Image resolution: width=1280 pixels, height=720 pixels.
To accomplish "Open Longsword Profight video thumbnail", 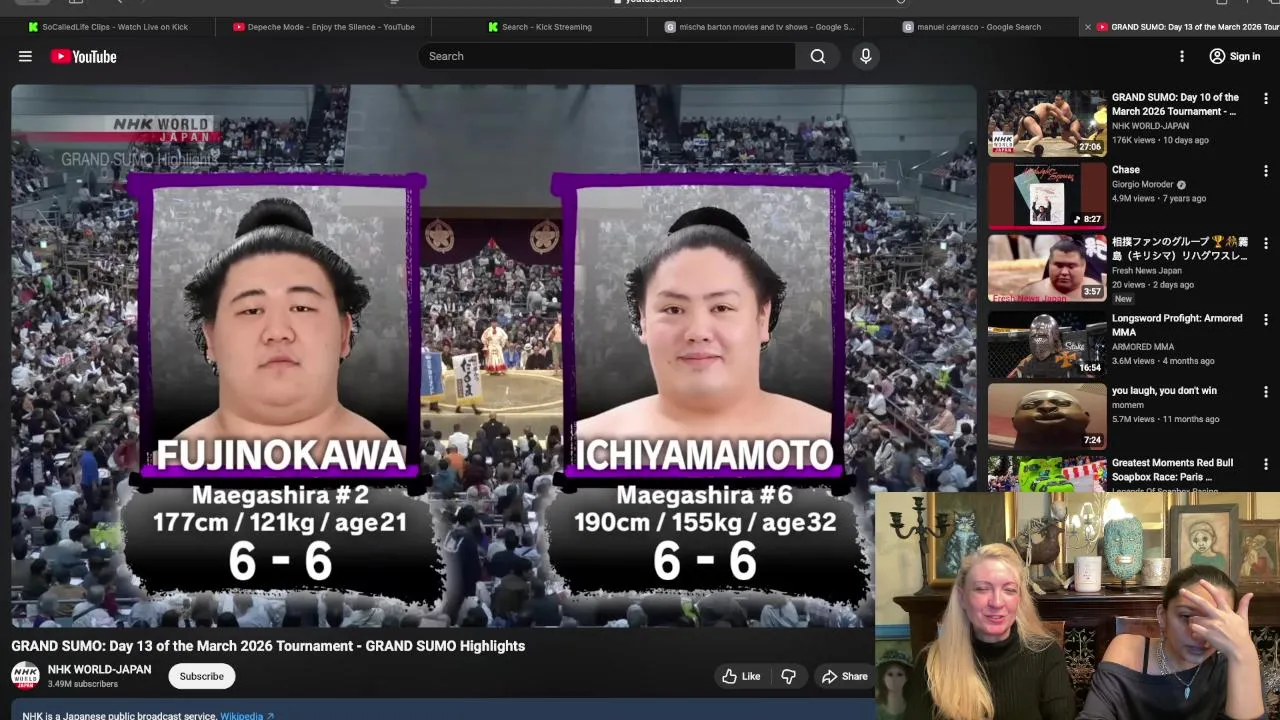I will click(1047, 344).
